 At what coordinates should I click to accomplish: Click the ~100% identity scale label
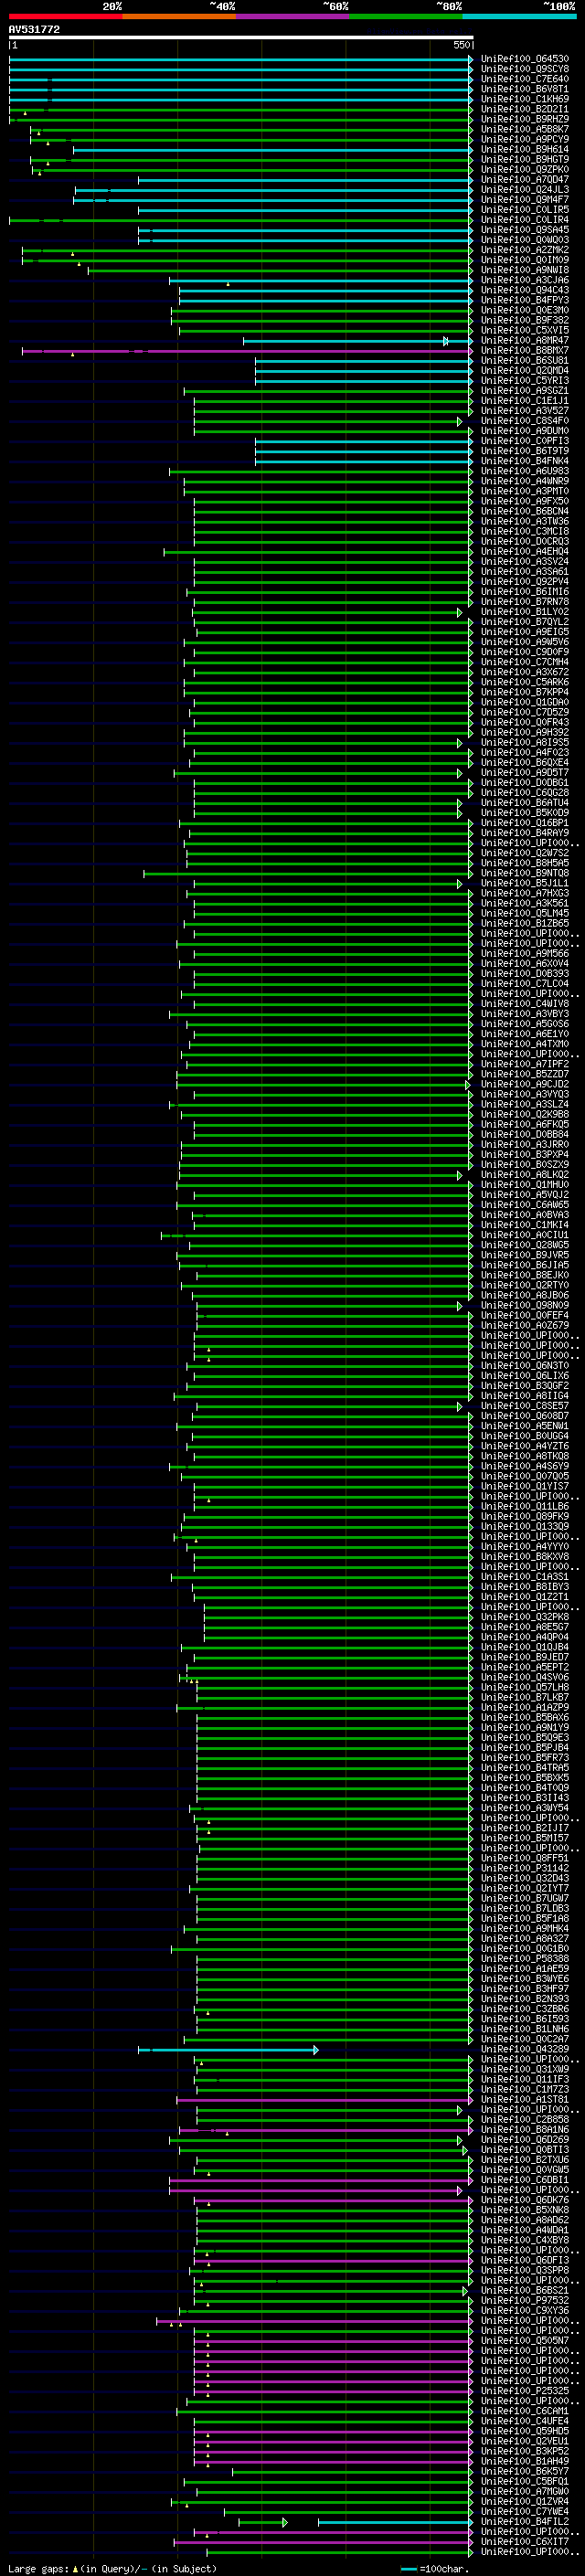559,6
